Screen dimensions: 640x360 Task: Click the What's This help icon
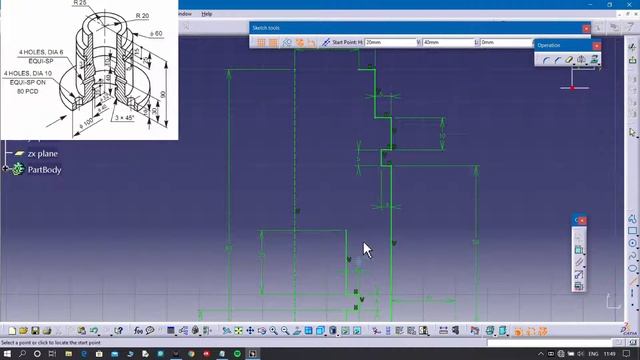point(118,331)
